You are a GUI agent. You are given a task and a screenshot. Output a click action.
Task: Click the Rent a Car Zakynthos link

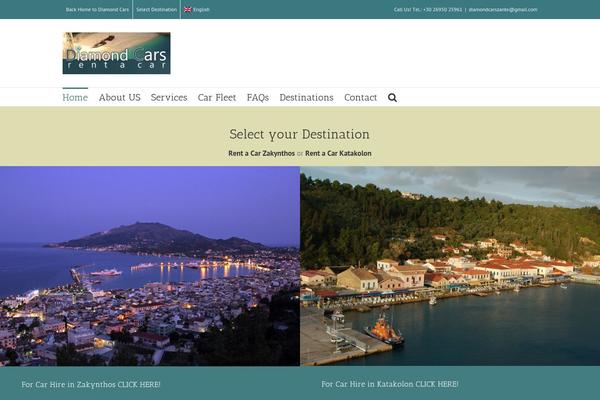coord(261,153)
